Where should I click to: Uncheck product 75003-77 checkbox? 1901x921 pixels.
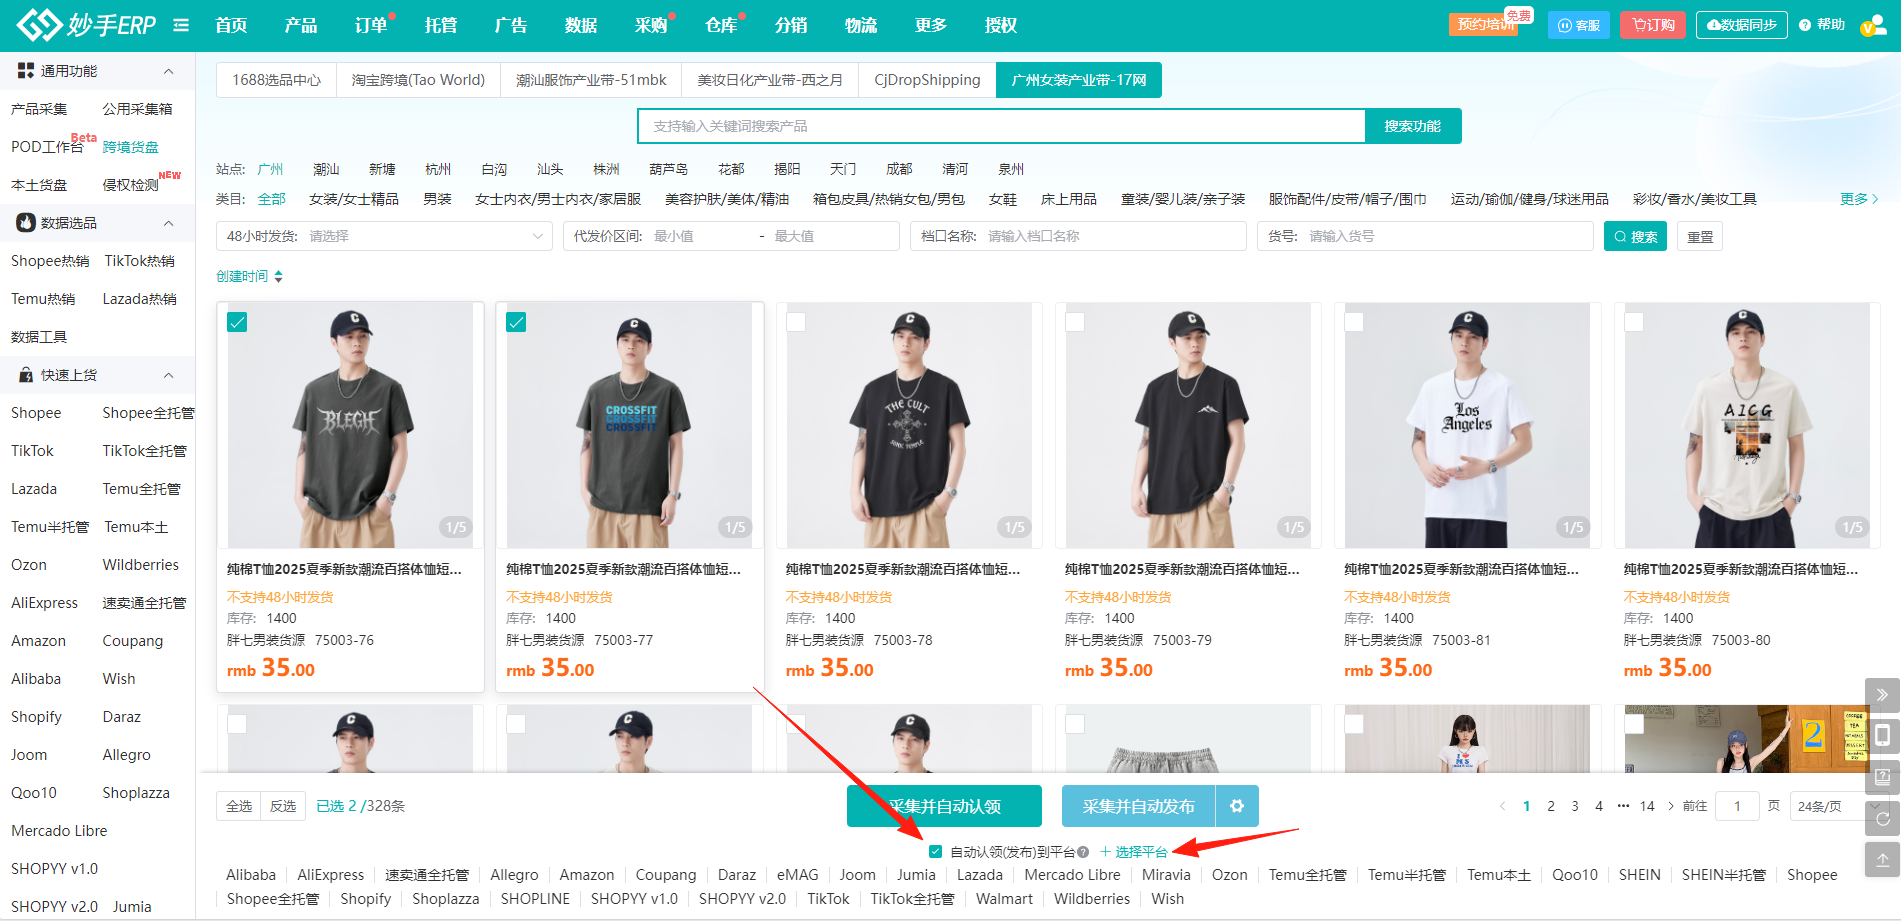click(x=516, y=322)
